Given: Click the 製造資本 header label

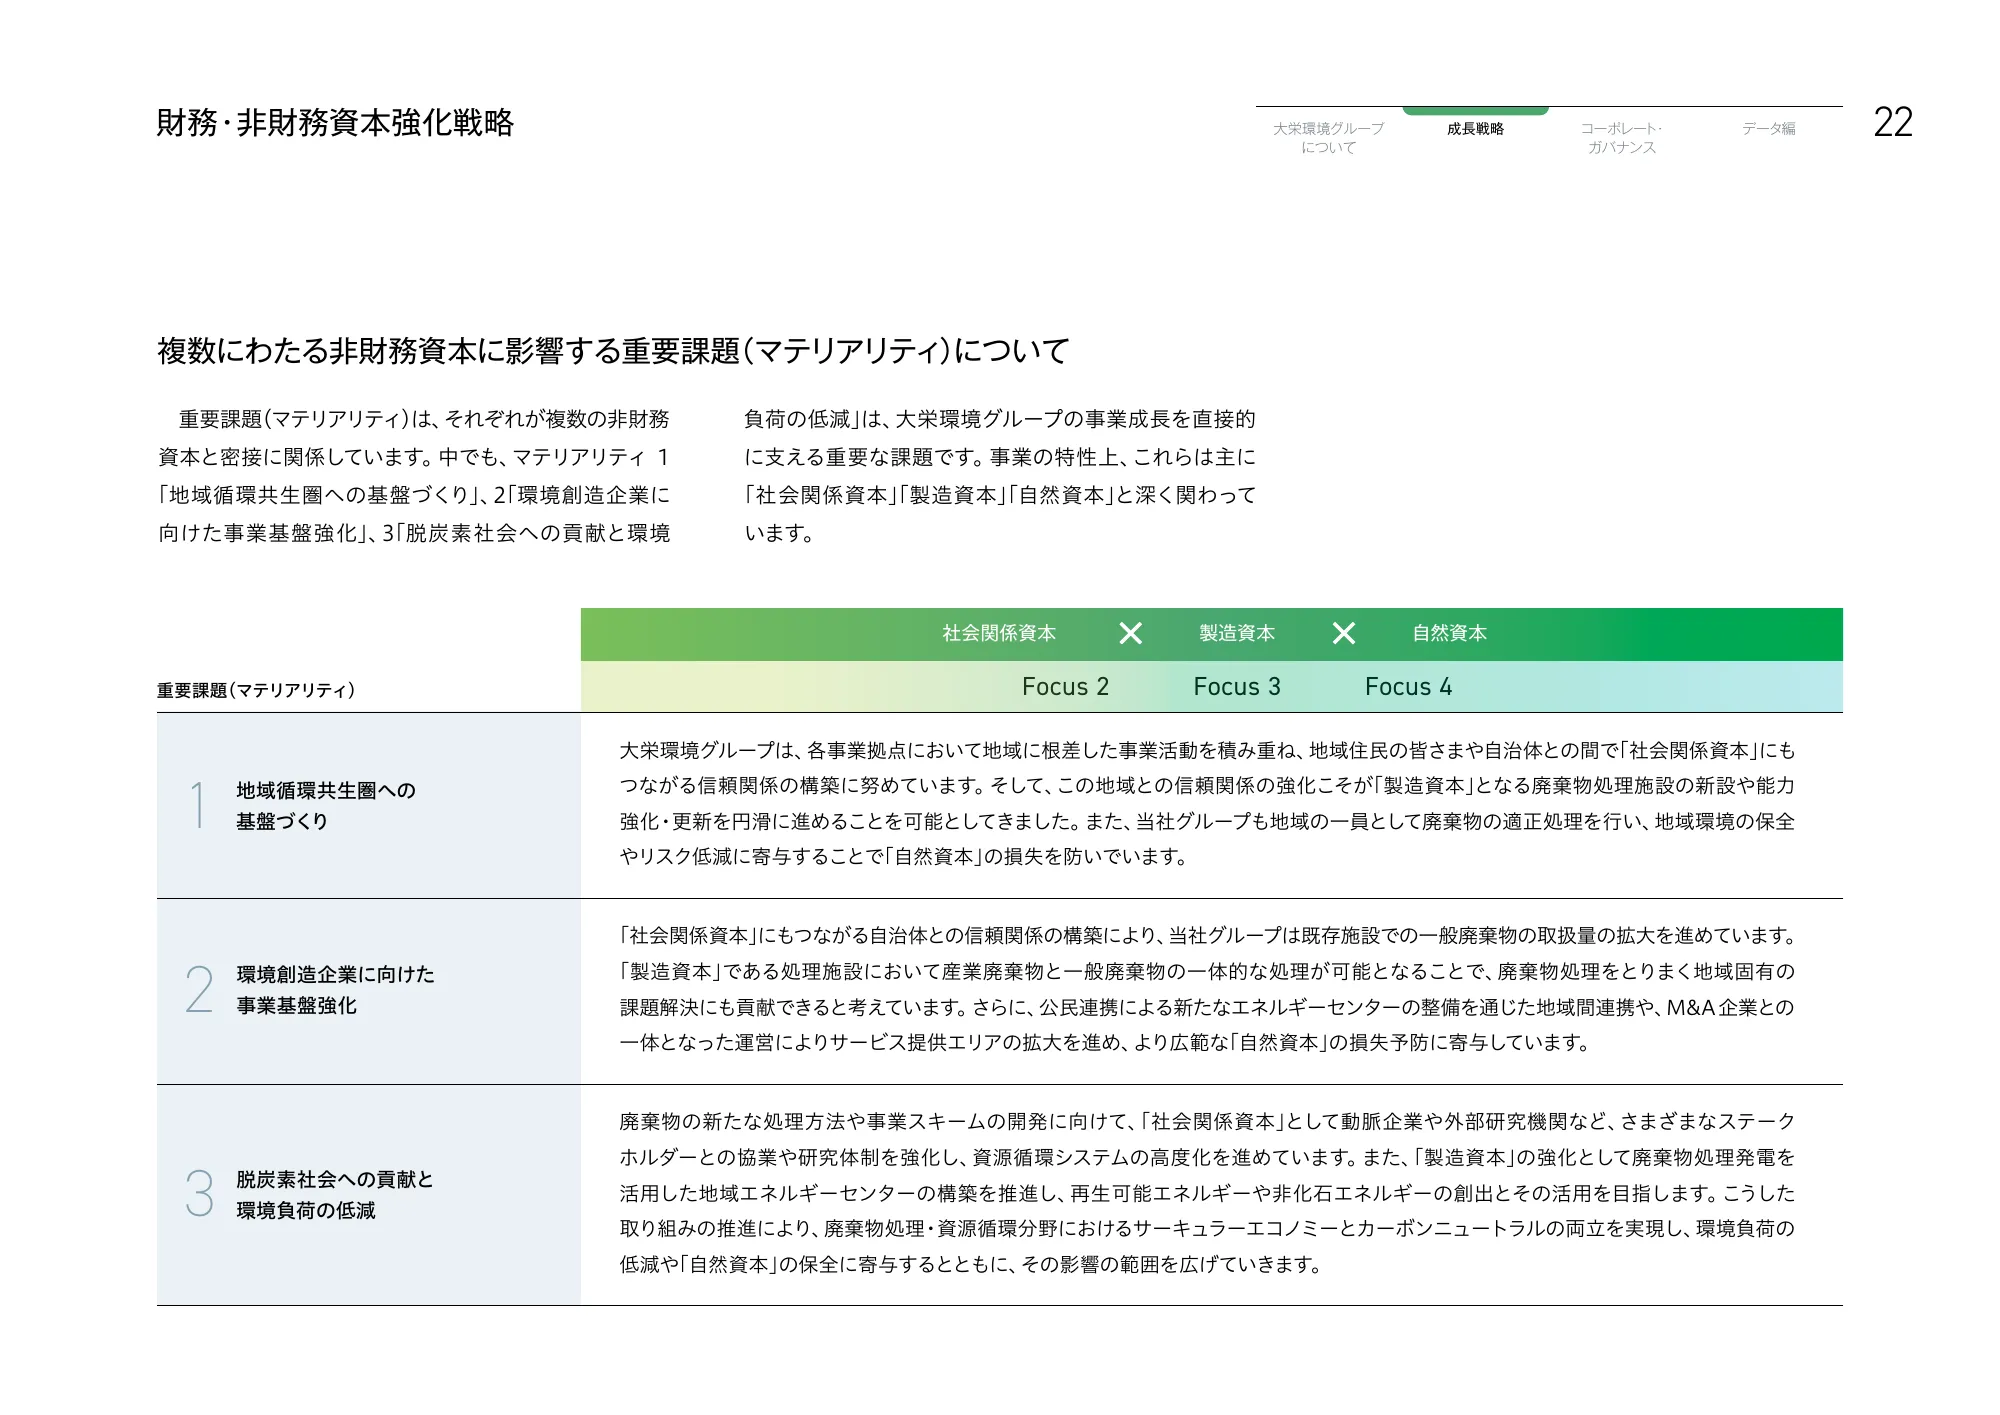Looking at the screenshot, I should pyautogui.click(x=1236, y=632).
